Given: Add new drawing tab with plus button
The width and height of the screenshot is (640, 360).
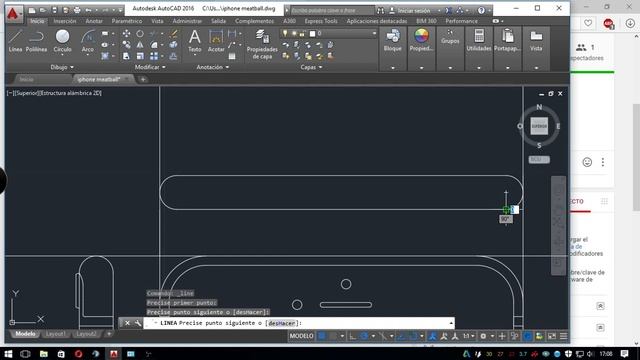Looking at the screenshot, I should pyautogui.click(x=143, y=79).
